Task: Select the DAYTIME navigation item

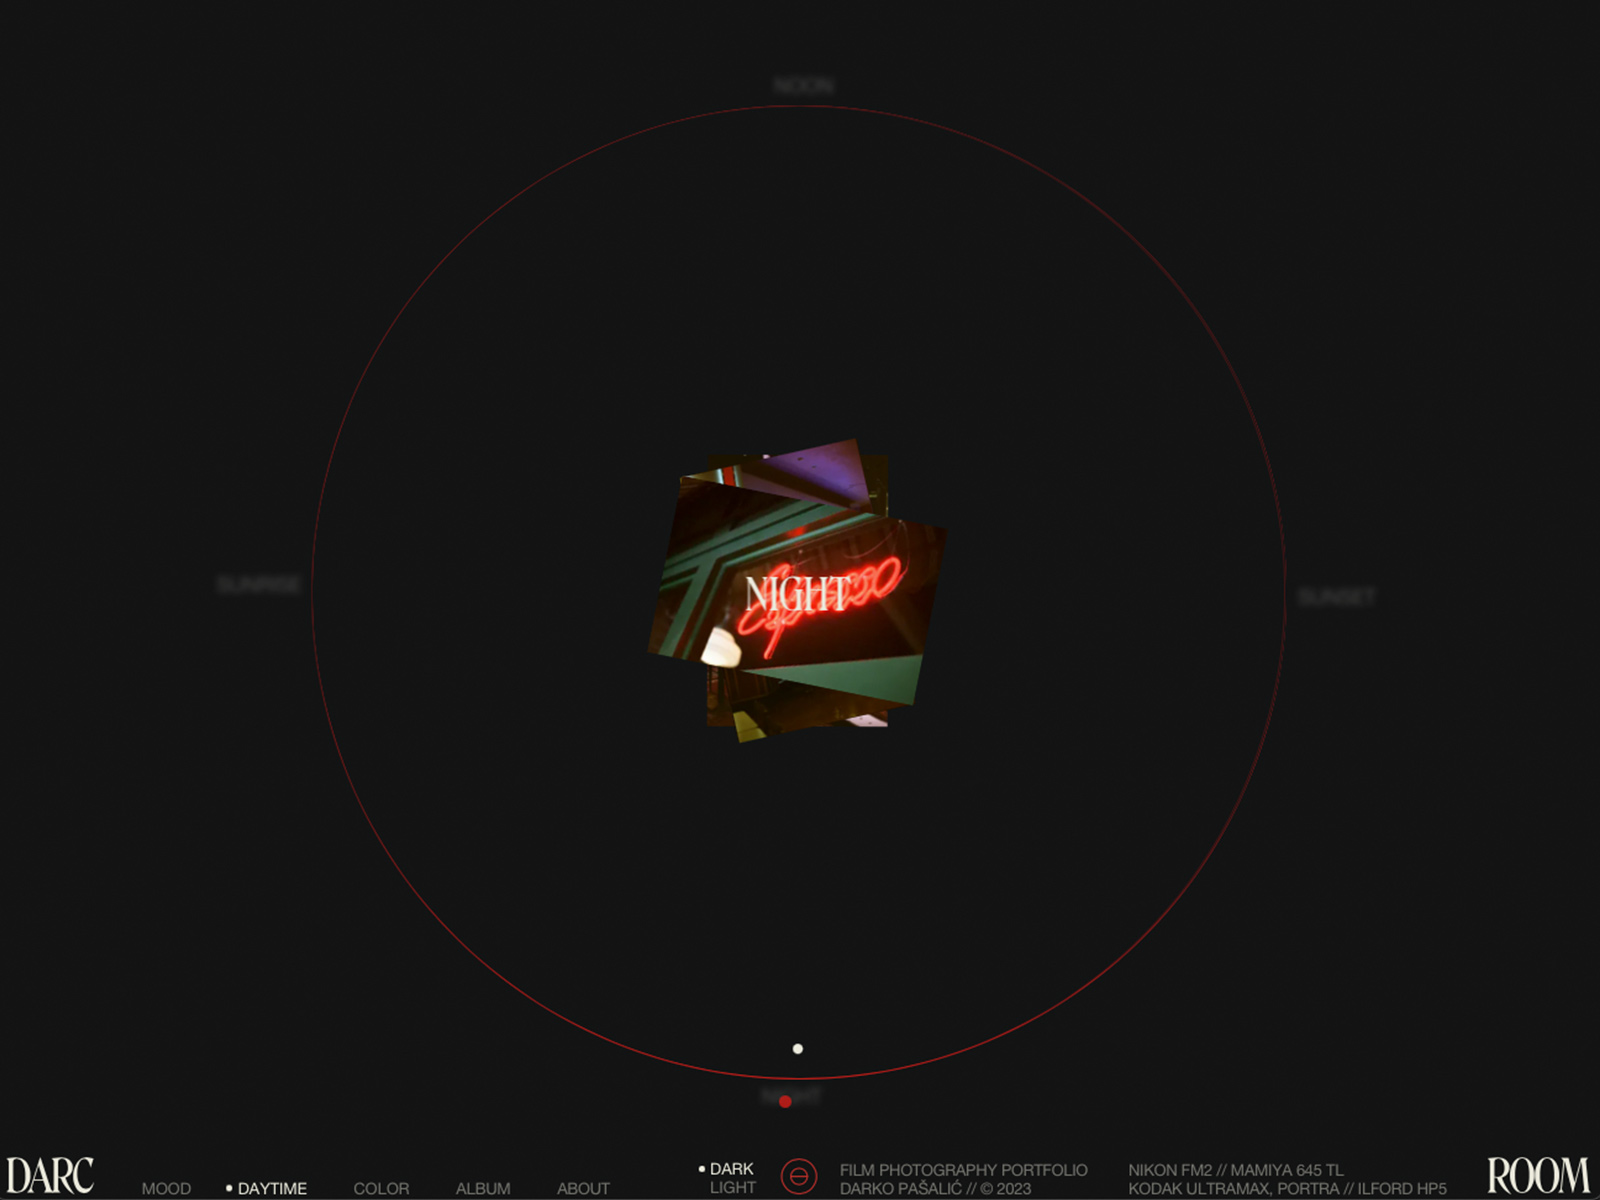Action: pos(271,1188)
